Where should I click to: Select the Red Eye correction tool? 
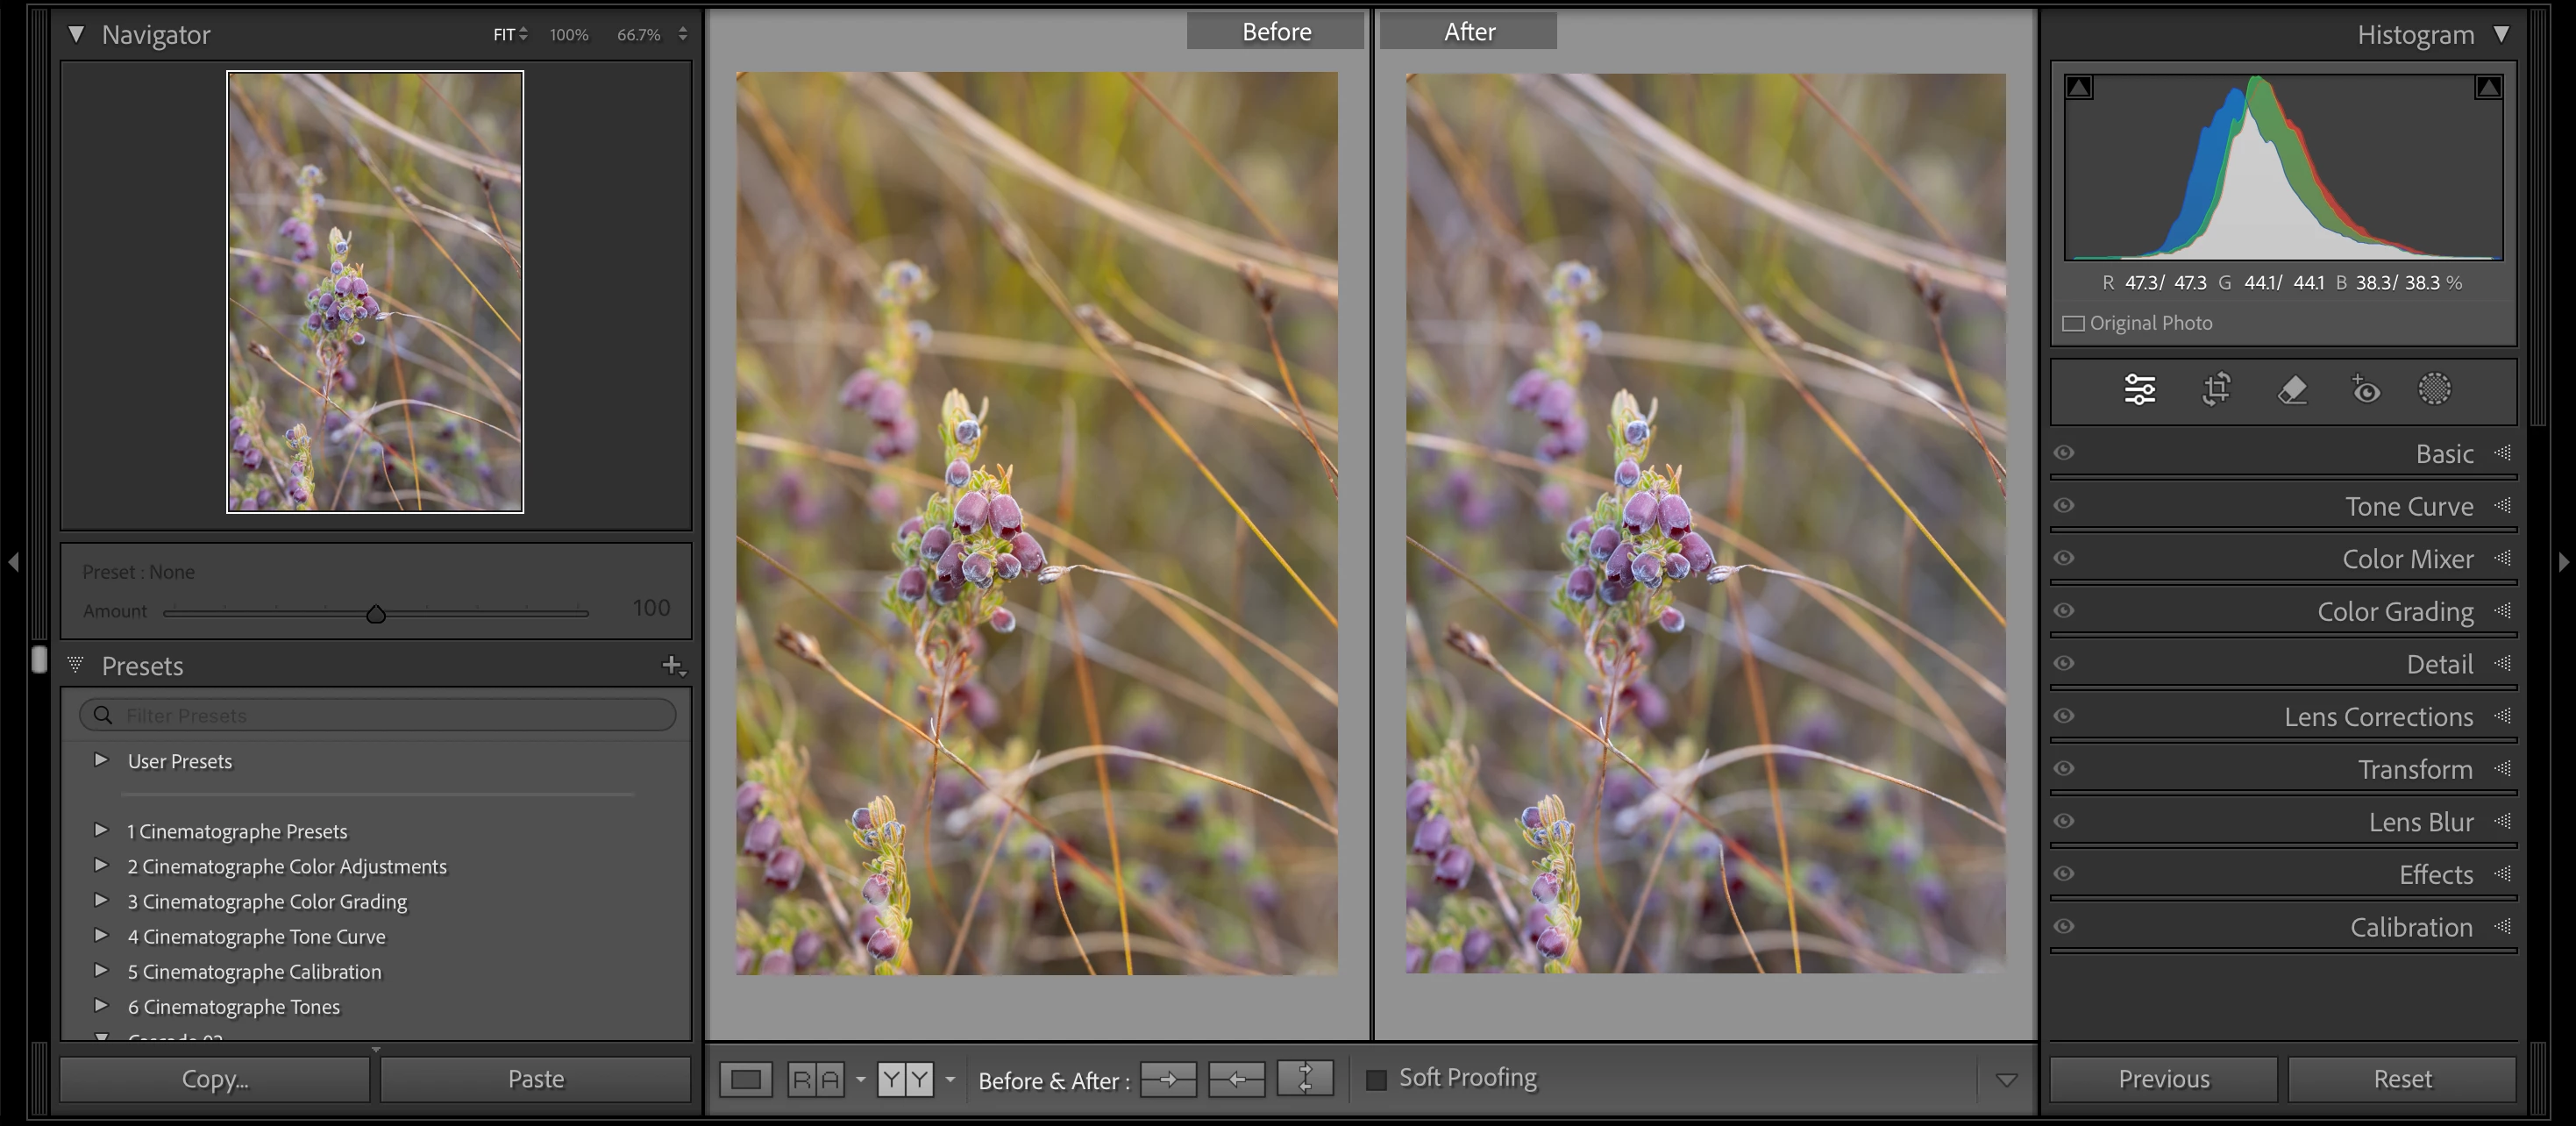pos(2365,389)
